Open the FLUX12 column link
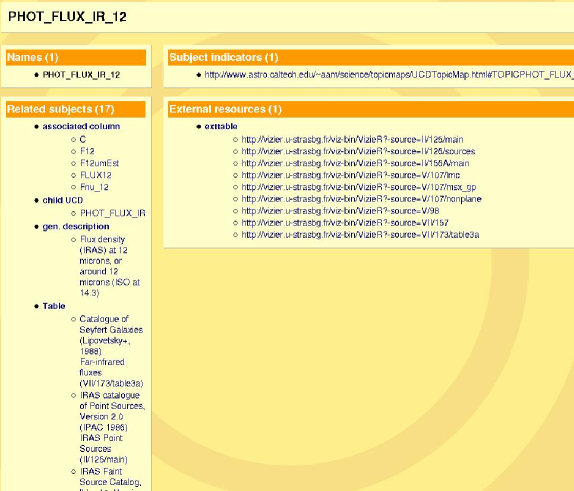Screen dimensions: 574x491 (x=96, y=175)
